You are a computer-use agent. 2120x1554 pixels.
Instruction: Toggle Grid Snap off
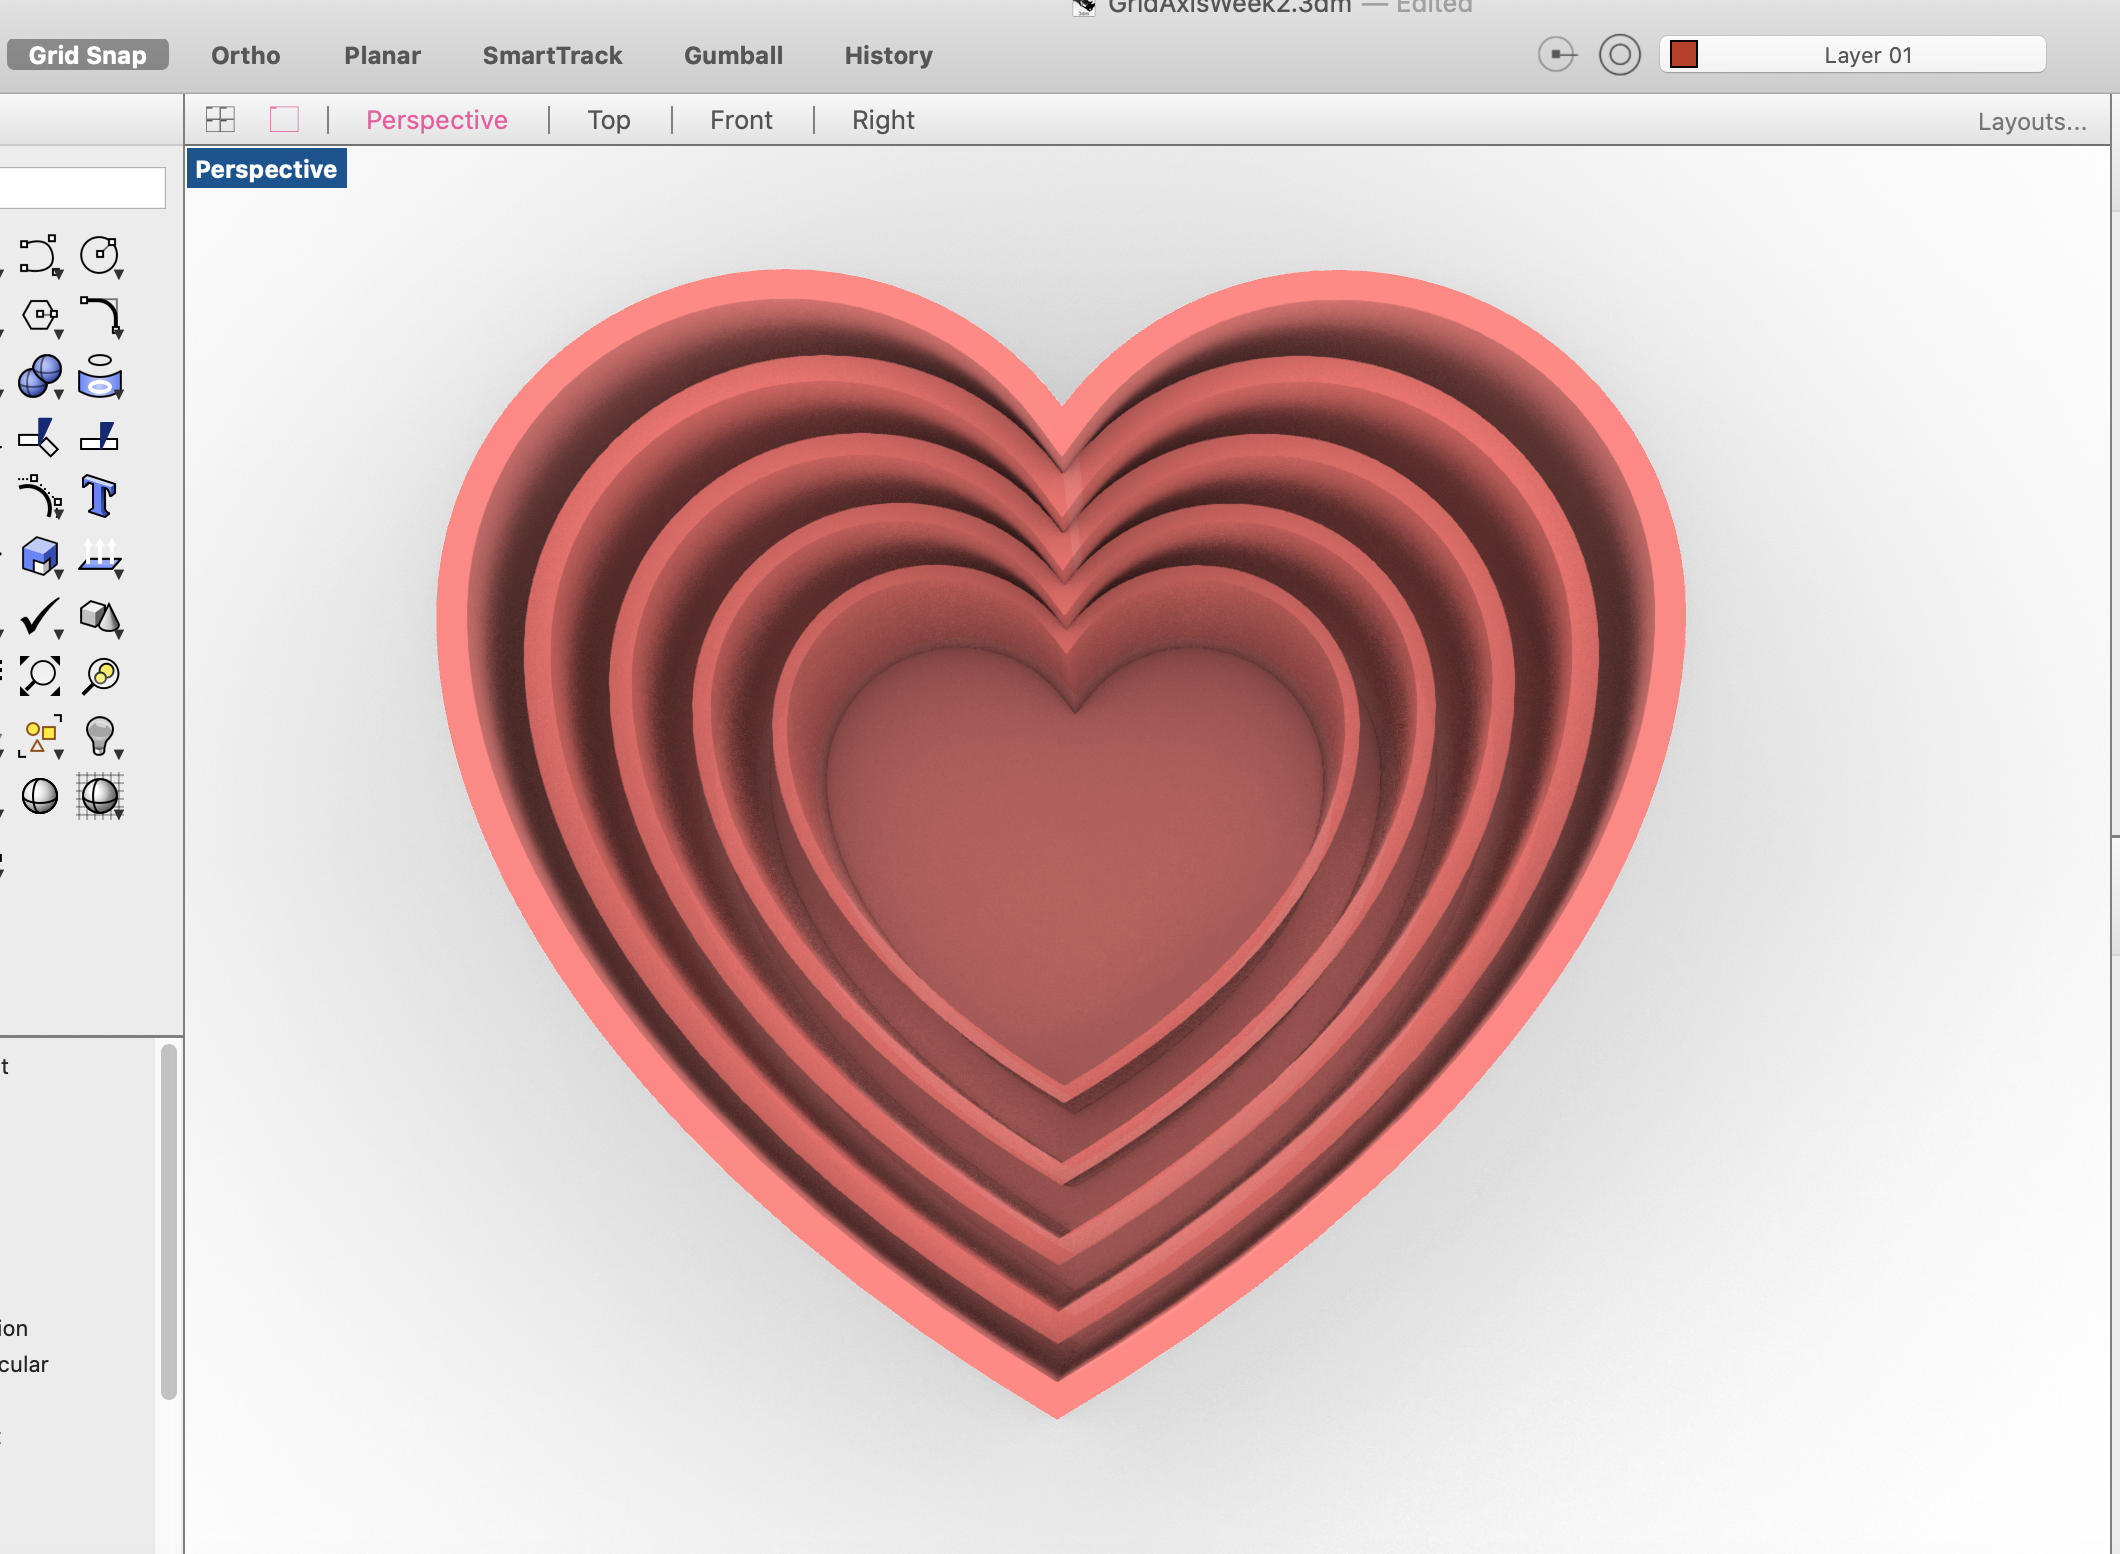[87, 54]
